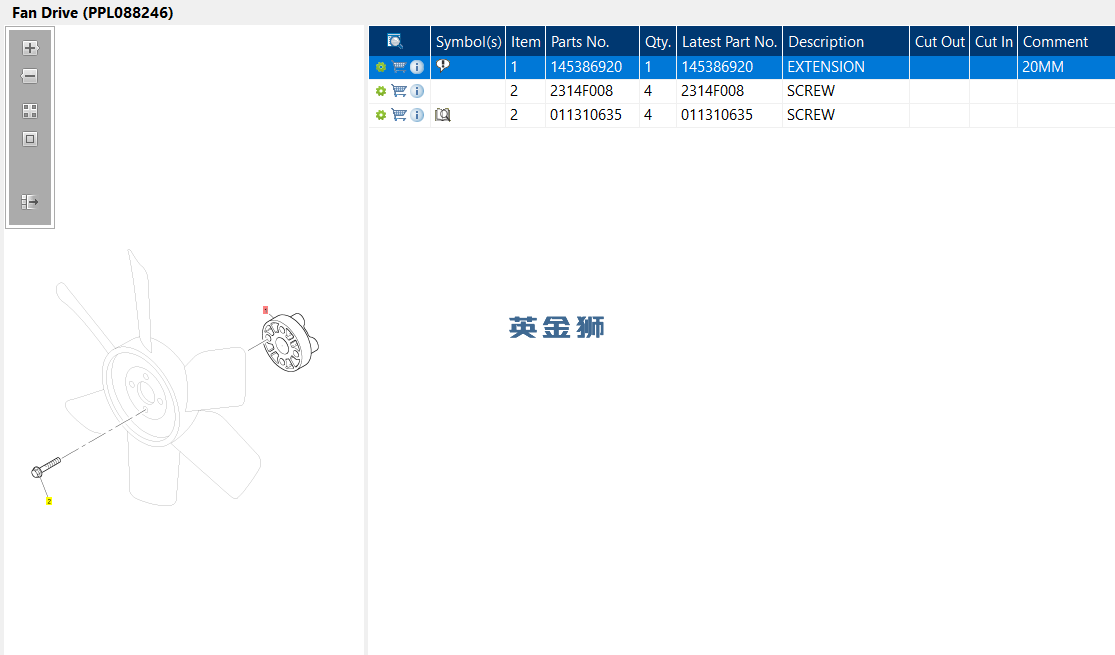Add part 145386920 to cart

click(x=399, y=67)
